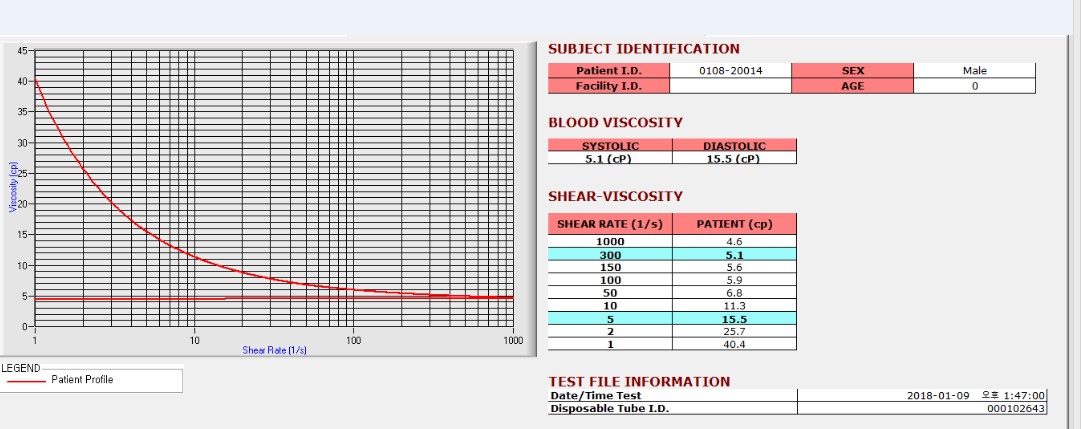
Task: Select the SEX value Male
Action: point(974,70)
